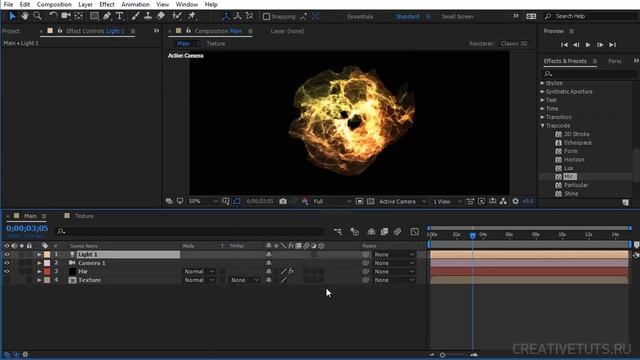
Task: Expand the Light 1 layer properties
Action: click(40, 254)
